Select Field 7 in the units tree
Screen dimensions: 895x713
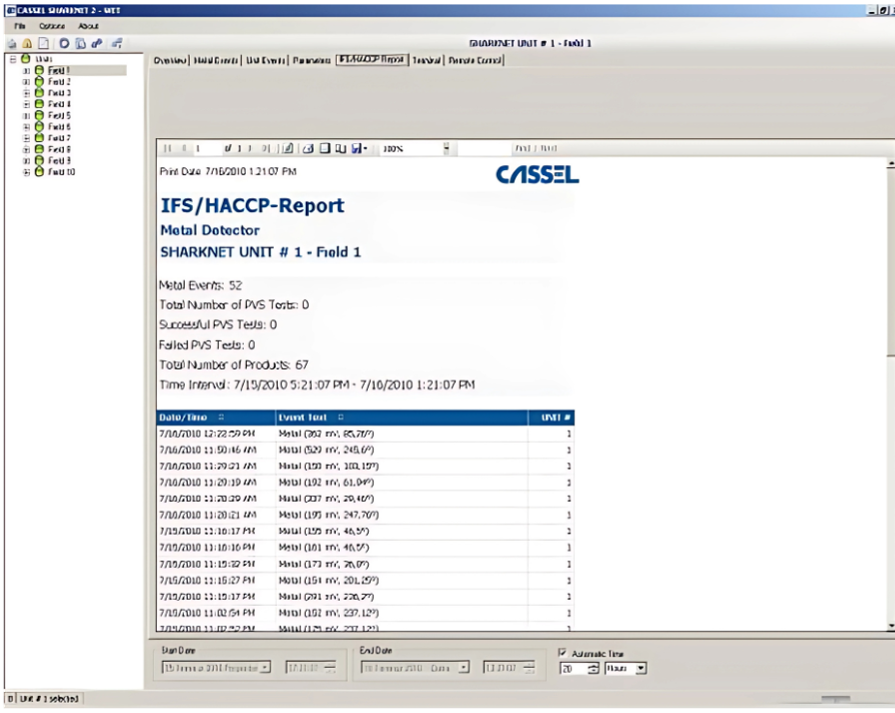[59, 138]
